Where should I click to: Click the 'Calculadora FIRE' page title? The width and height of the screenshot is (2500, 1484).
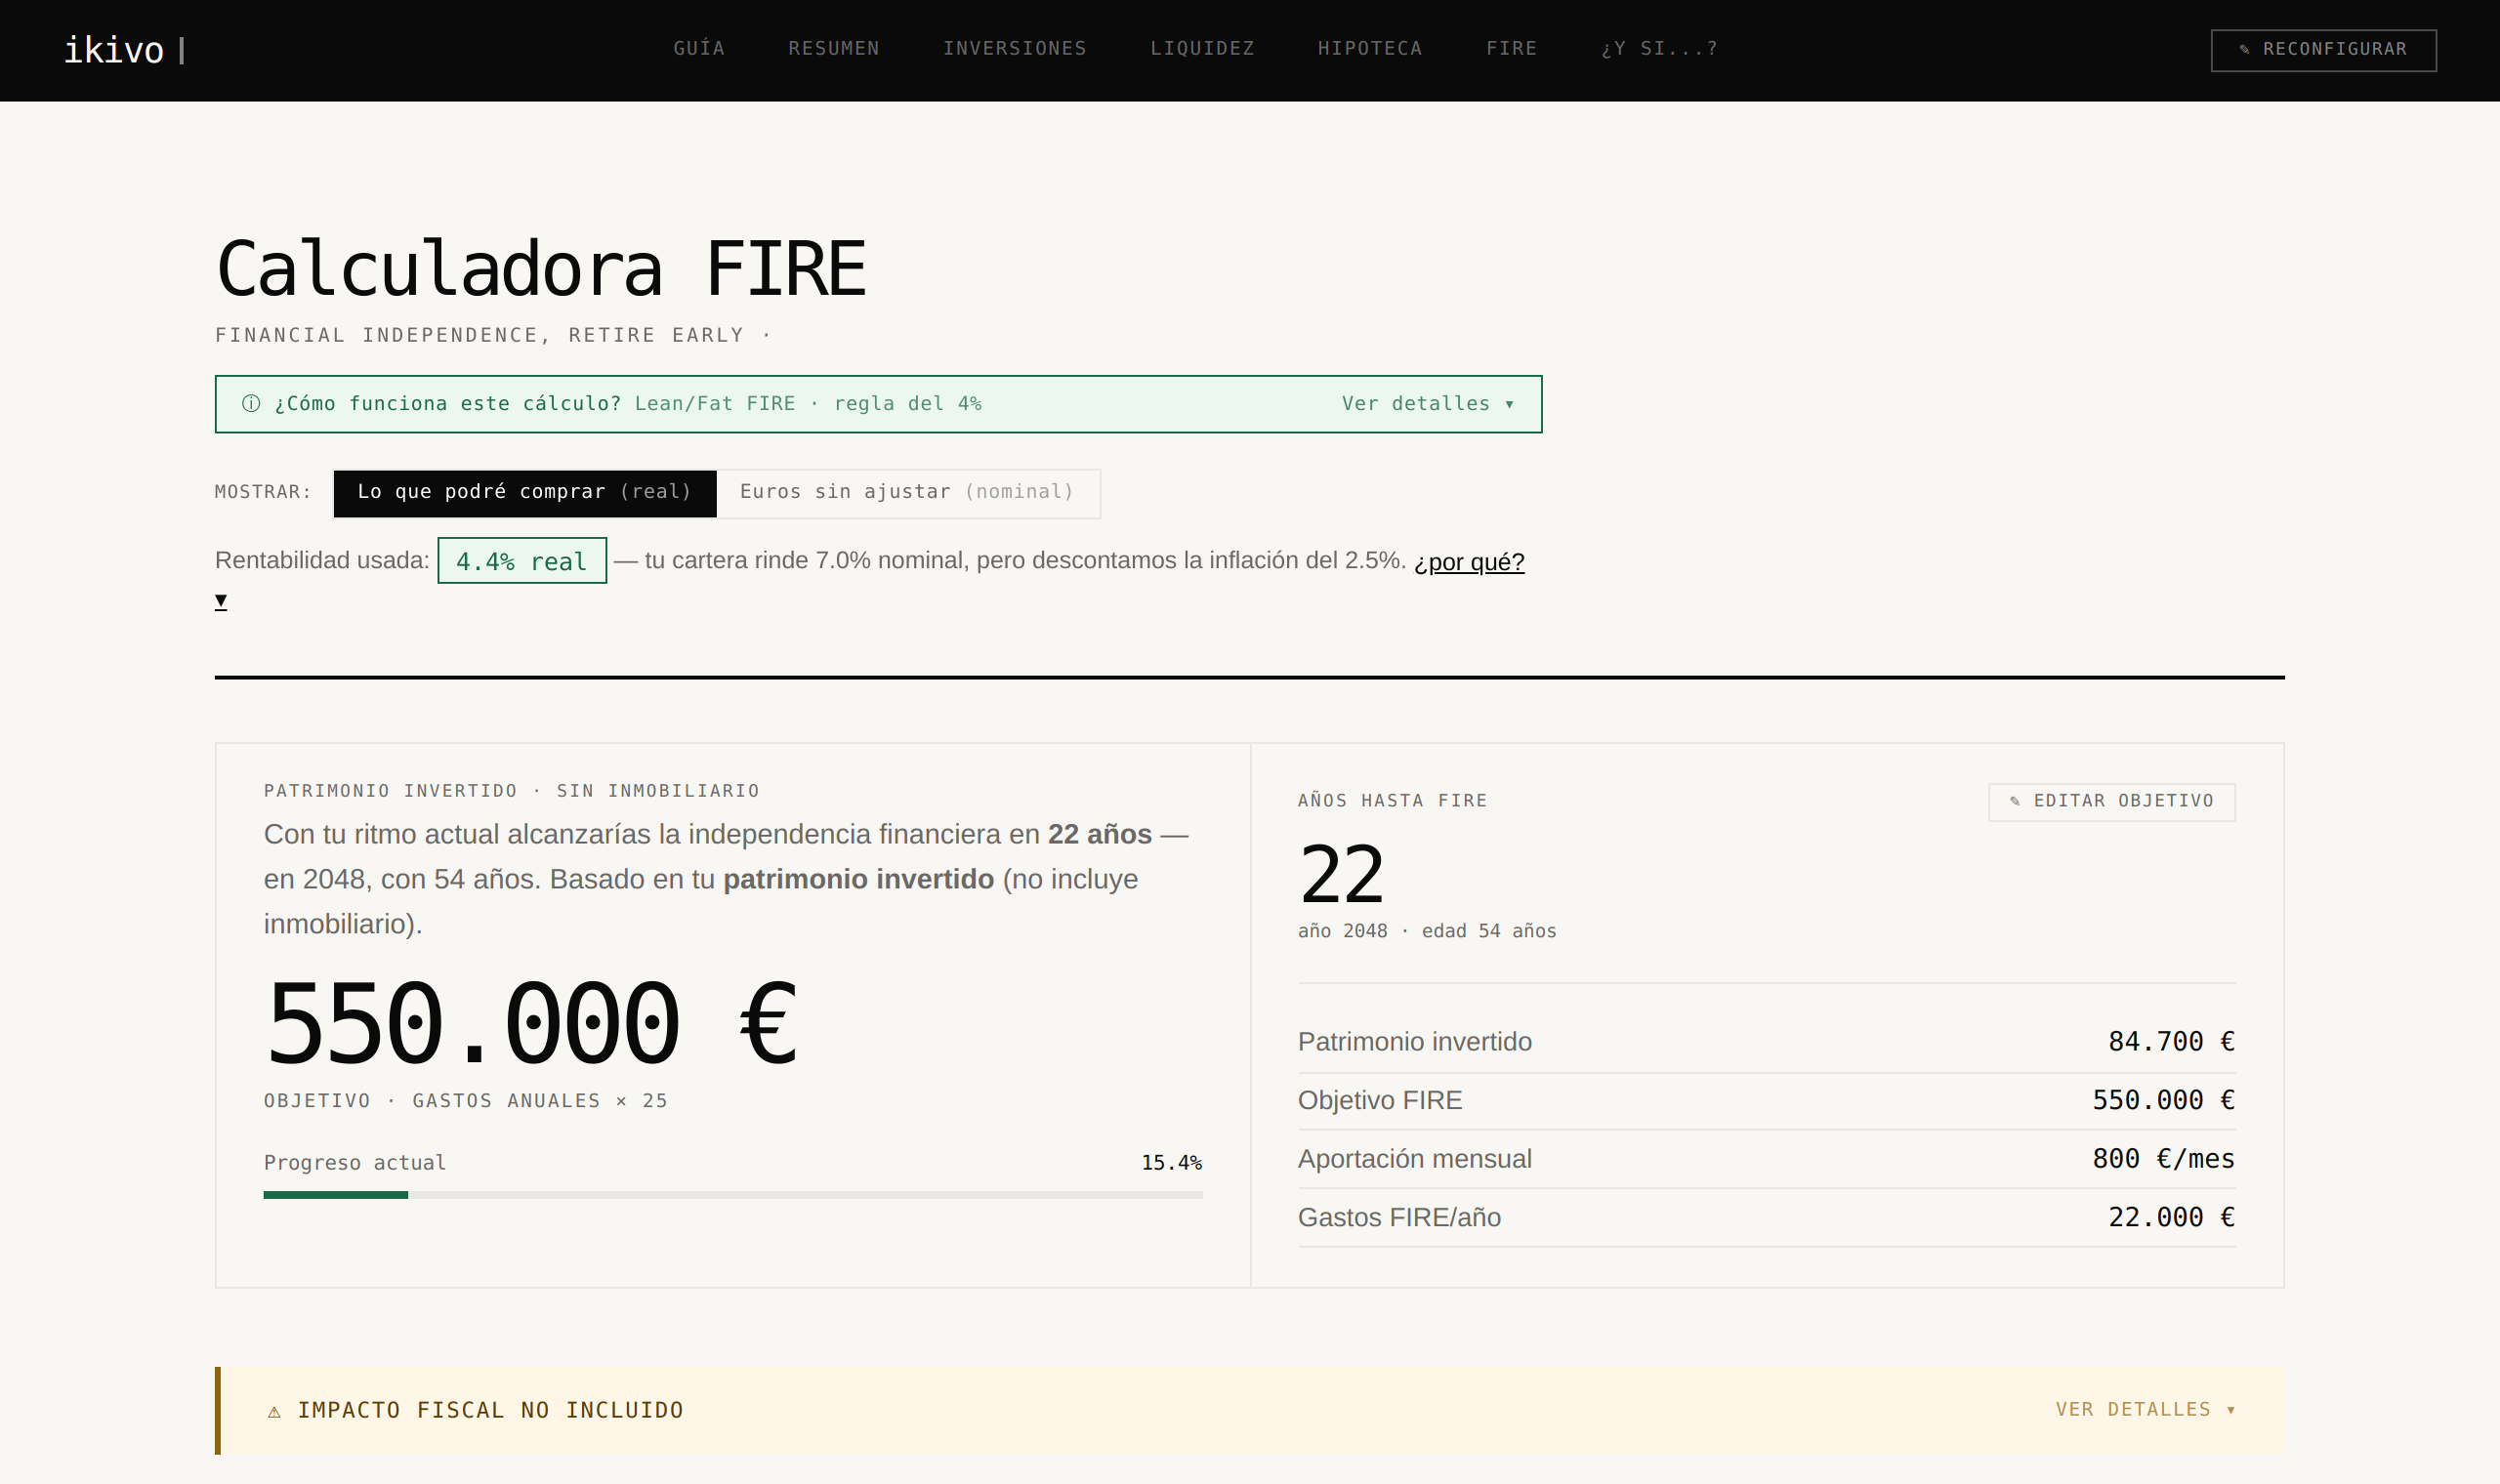coord(541,269)
